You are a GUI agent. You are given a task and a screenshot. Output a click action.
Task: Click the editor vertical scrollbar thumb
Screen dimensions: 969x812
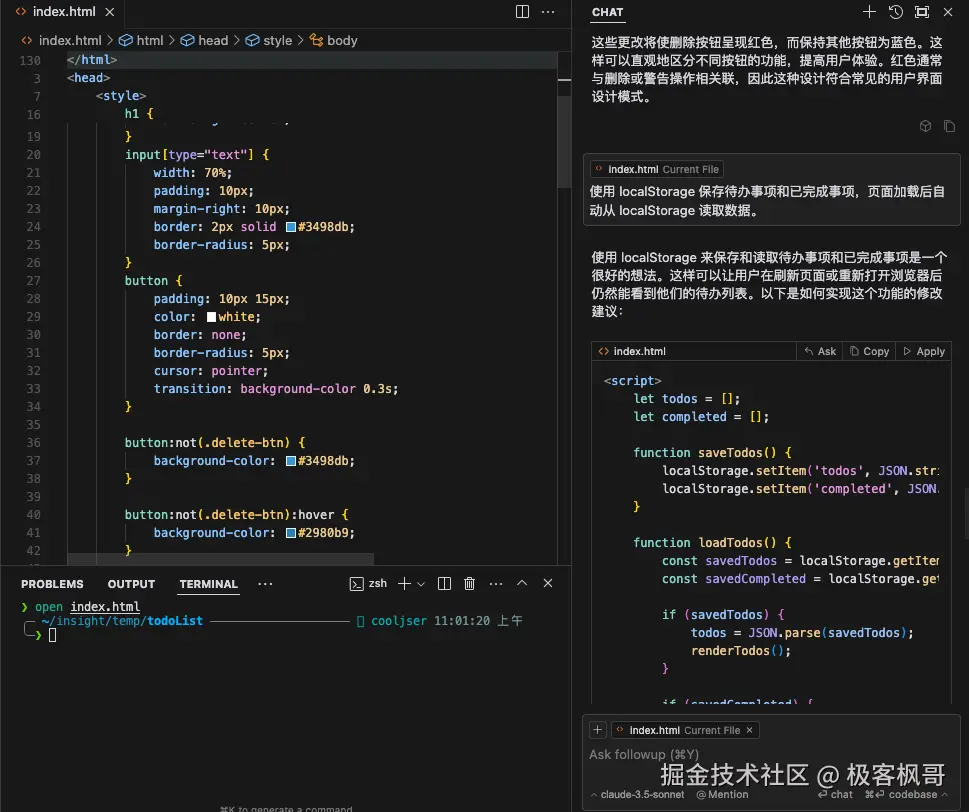coord(564,141)
